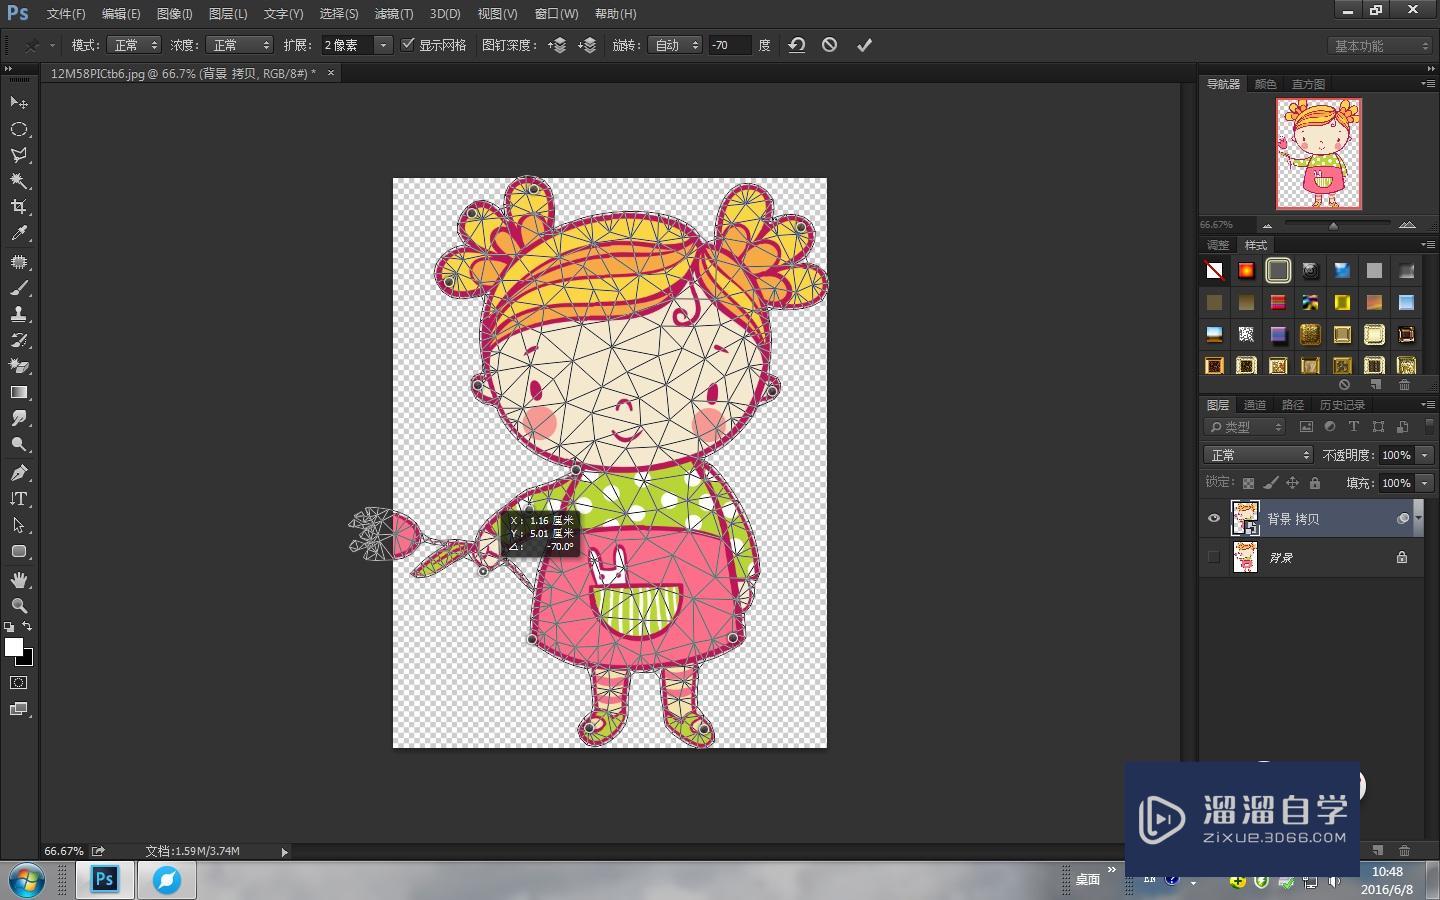Filter layers by pixel type

[1306, 427]
